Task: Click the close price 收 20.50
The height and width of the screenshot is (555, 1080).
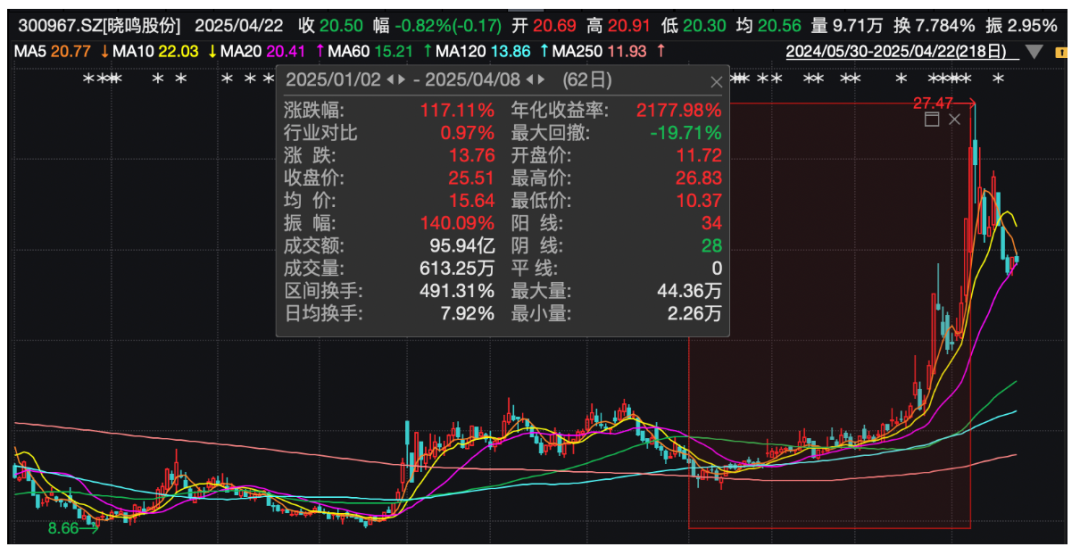Action: (331, 26)
